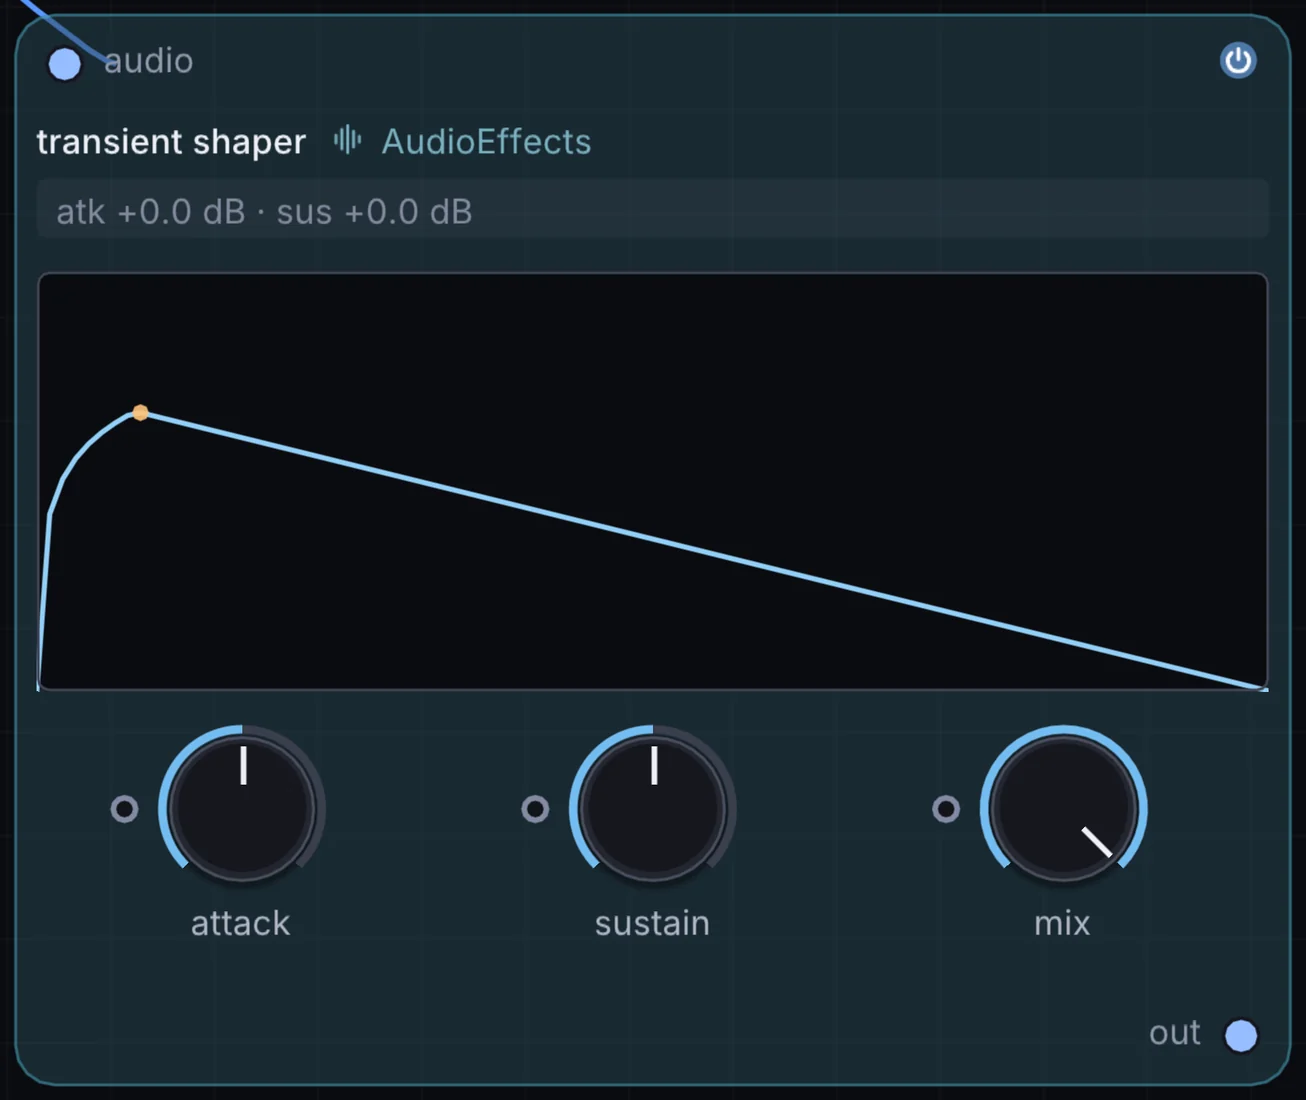Click the AudioEffects waveform icon
The width and height of the screenshot is (1306, 1100).
(x=347, y=140)
